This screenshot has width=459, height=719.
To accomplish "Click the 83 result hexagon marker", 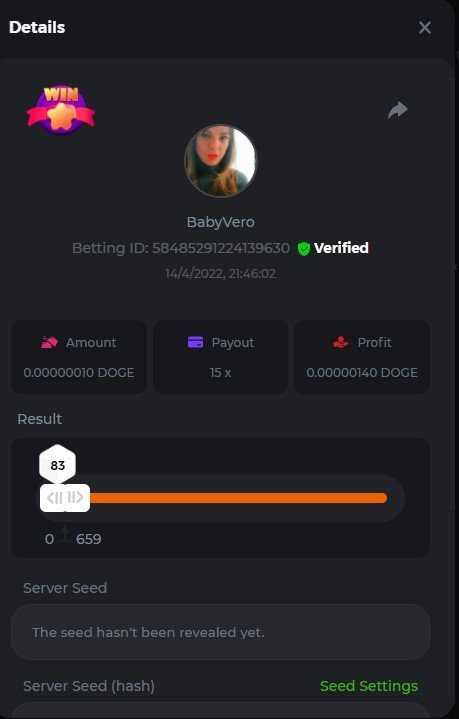I will (x=58, y=465).
